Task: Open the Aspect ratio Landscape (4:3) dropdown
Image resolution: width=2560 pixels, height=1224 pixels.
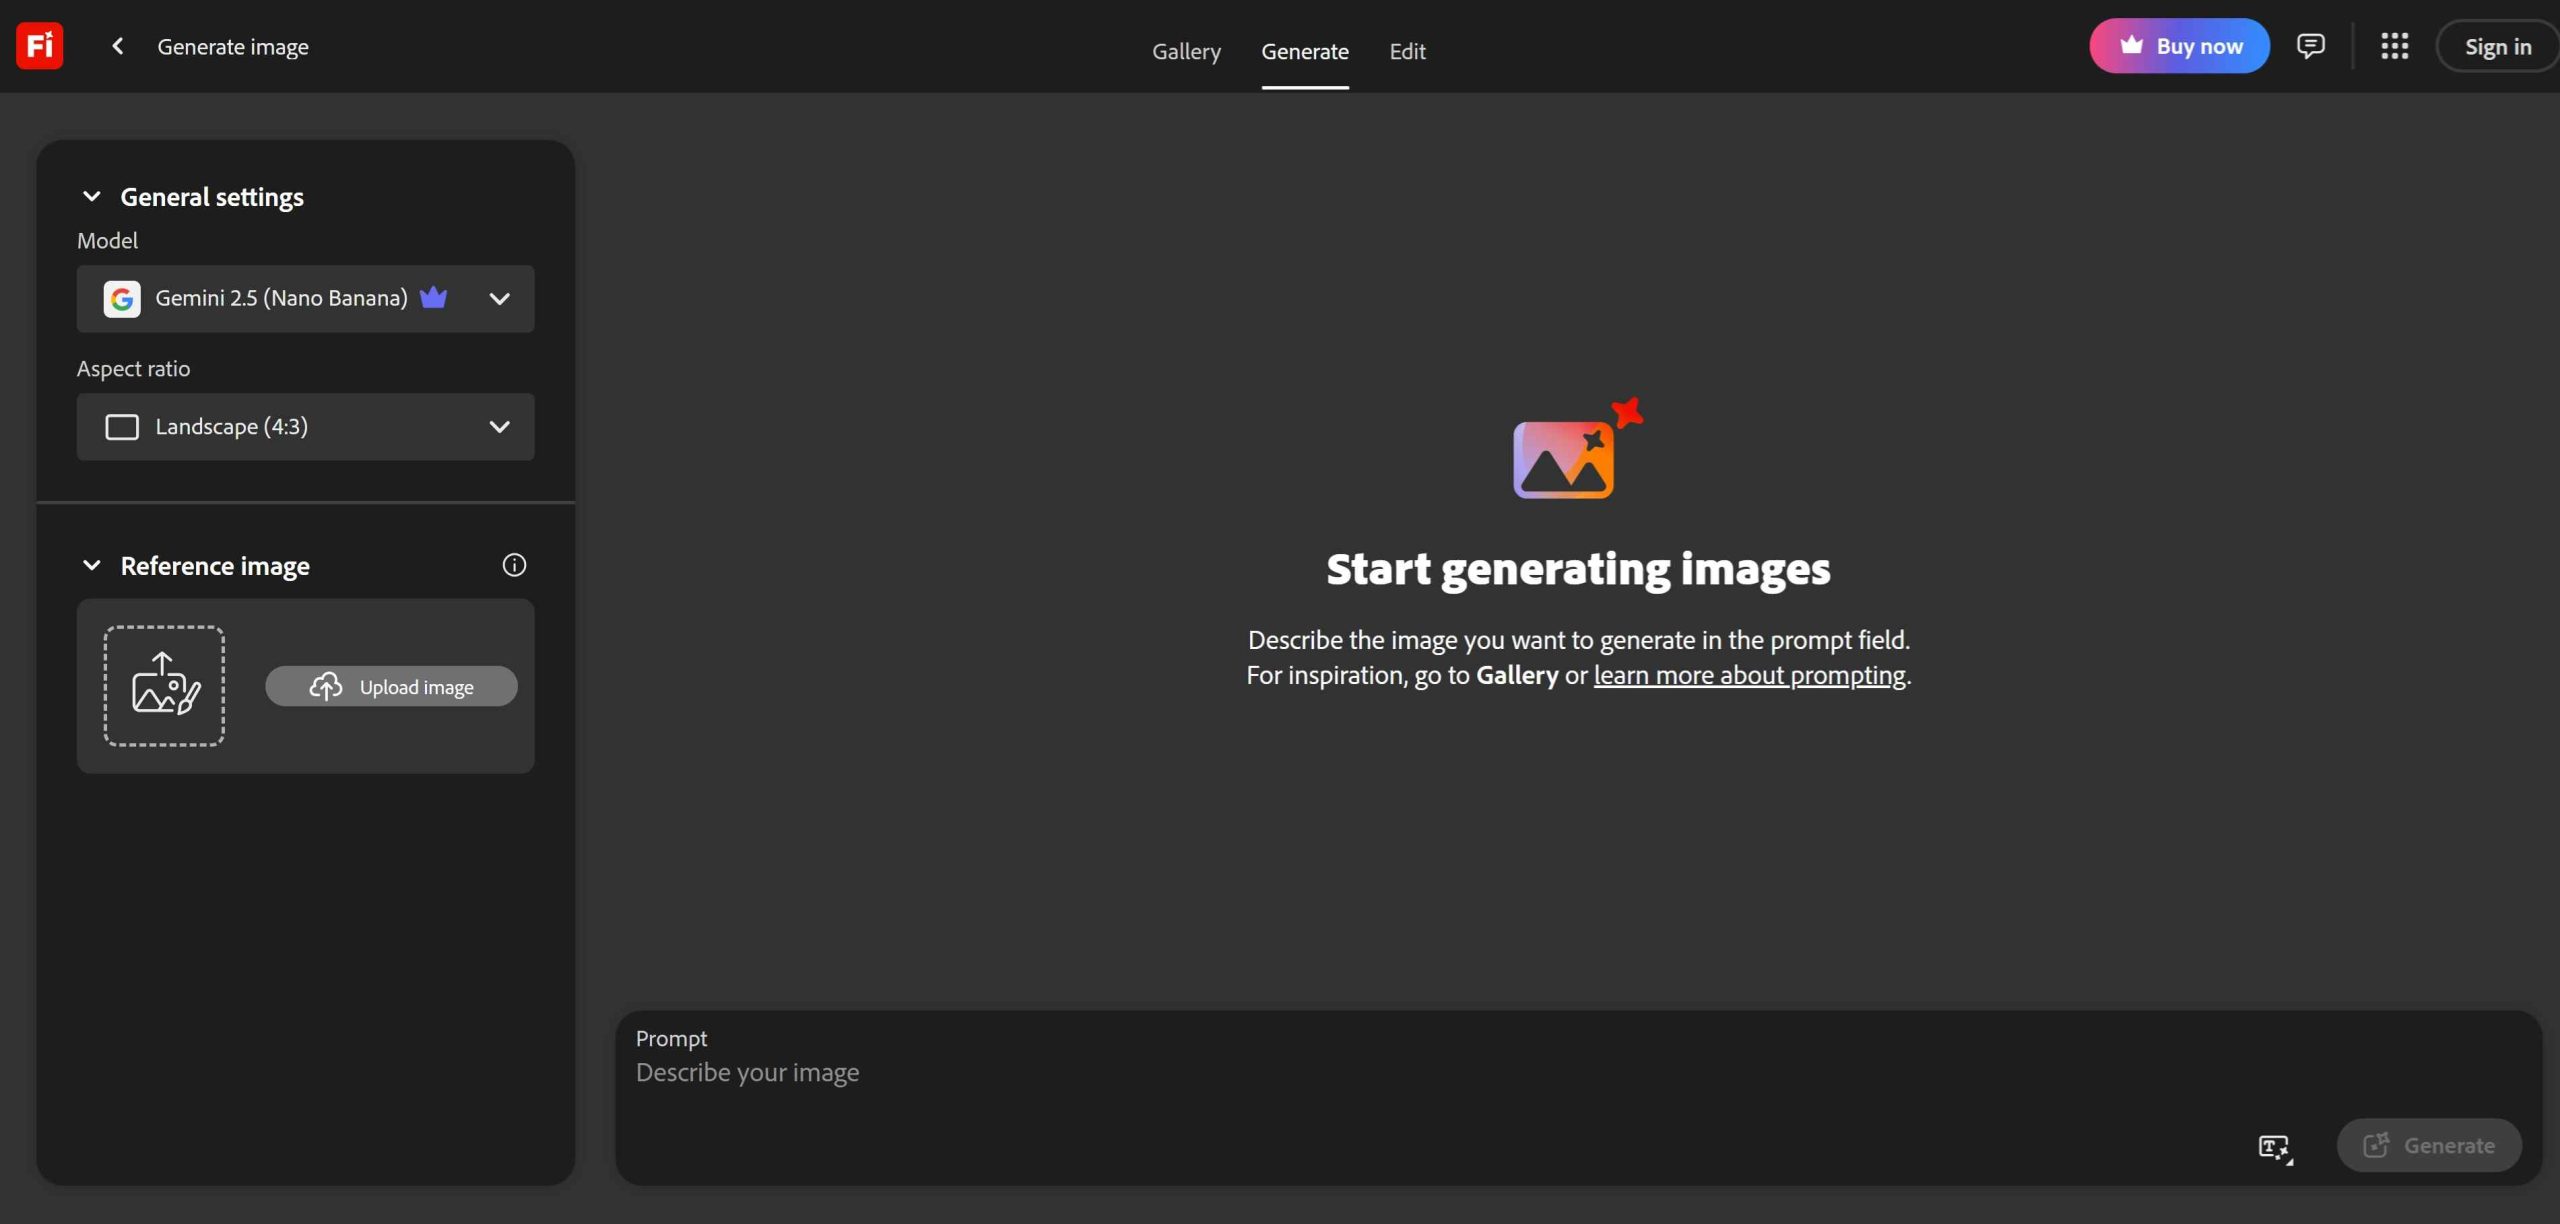Action: pyautogui.click(x=305, y=427)
